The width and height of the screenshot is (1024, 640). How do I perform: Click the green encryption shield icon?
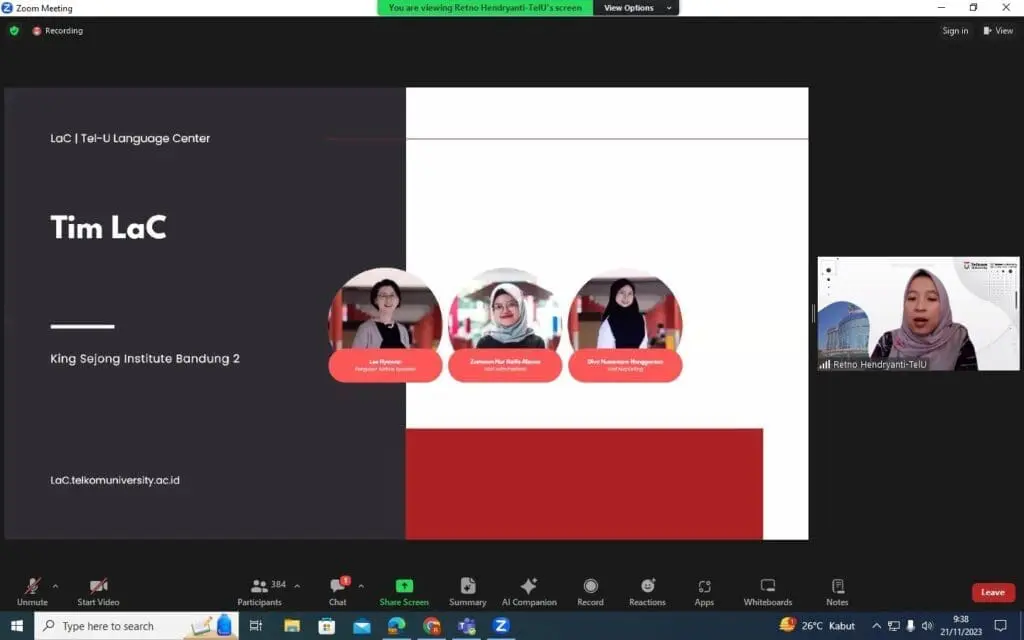click(x=14, y=31)
